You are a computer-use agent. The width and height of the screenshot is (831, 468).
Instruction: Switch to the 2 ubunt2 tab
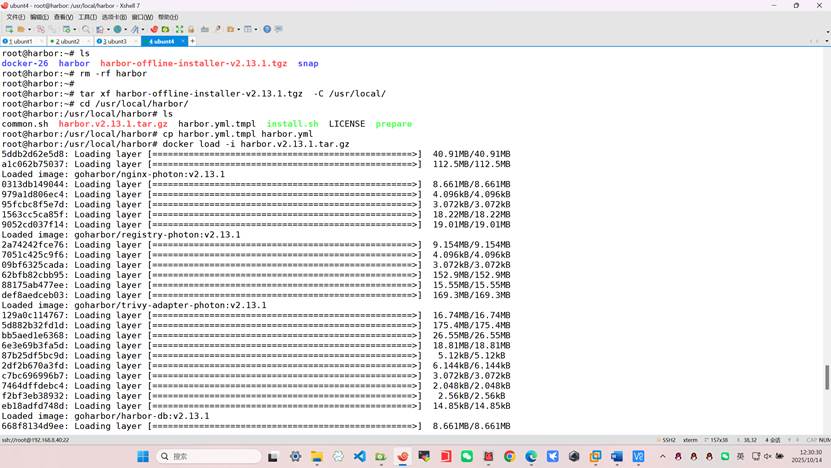[68, 41]
